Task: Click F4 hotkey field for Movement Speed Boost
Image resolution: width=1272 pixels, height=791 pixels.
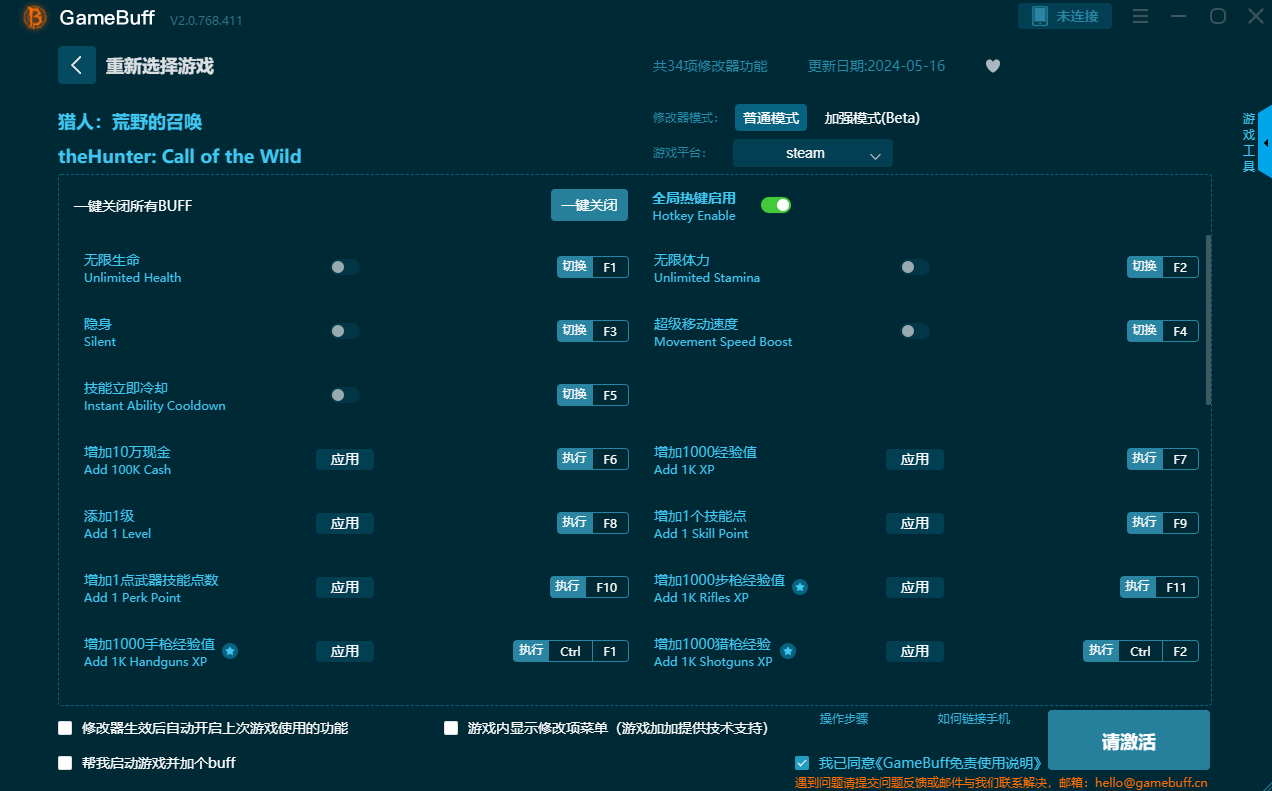Action: (1180, 331)
